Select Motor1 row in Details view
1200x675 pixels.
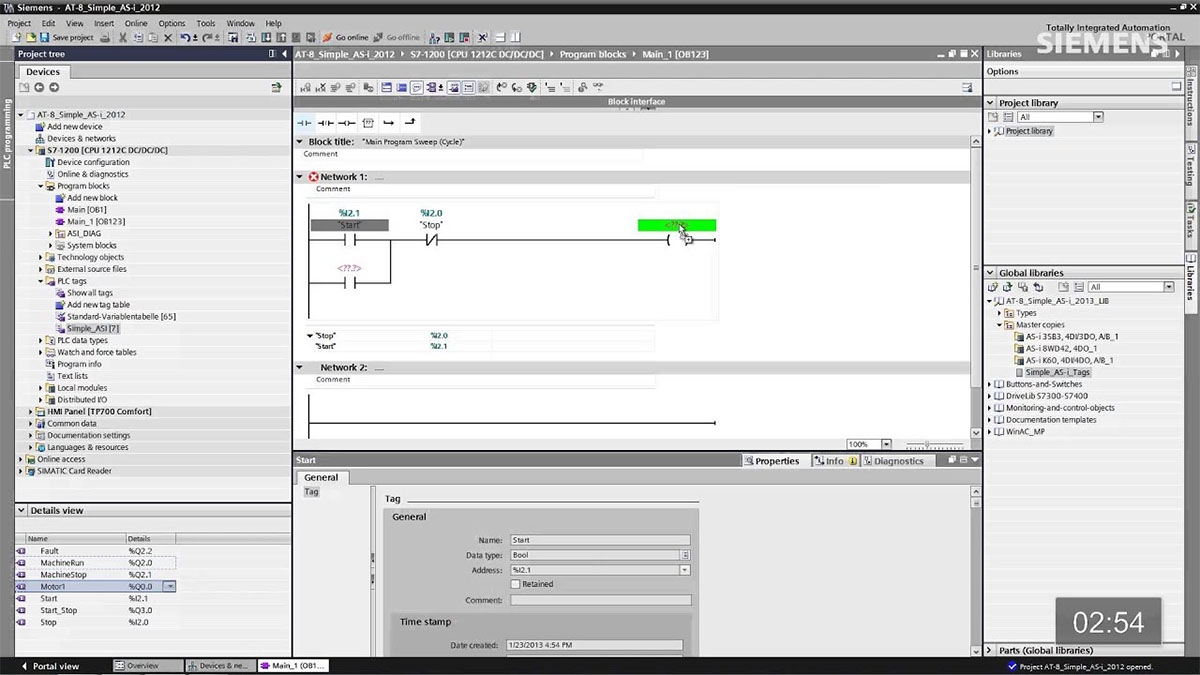(96, 587)
